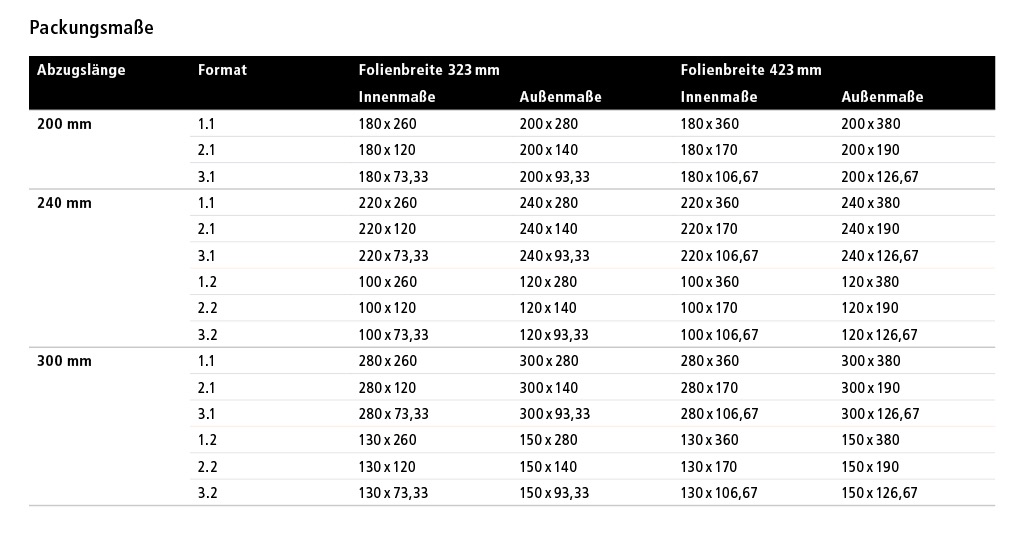The image size is (1032, 544).
Task: Click the 240 mm row label
Action: (x=64, y=202)
